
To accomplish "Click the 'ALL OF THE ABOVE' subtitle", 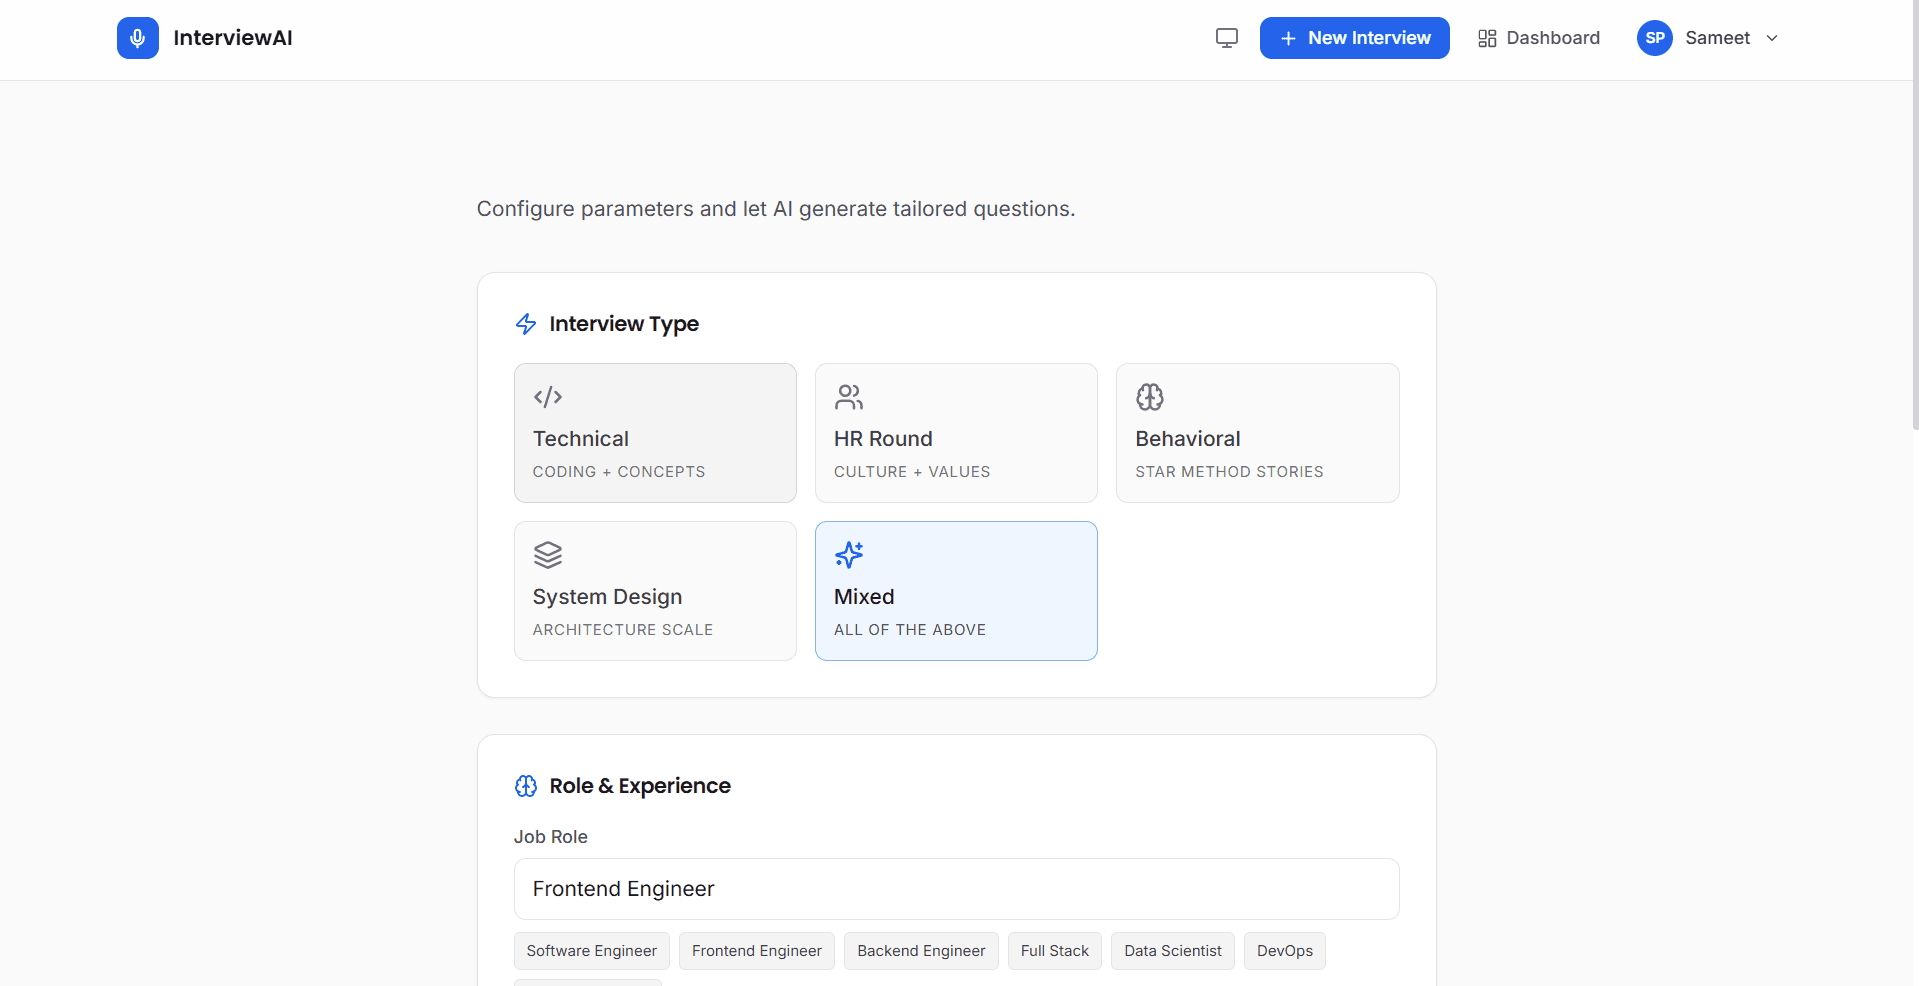I will point(910,630).
